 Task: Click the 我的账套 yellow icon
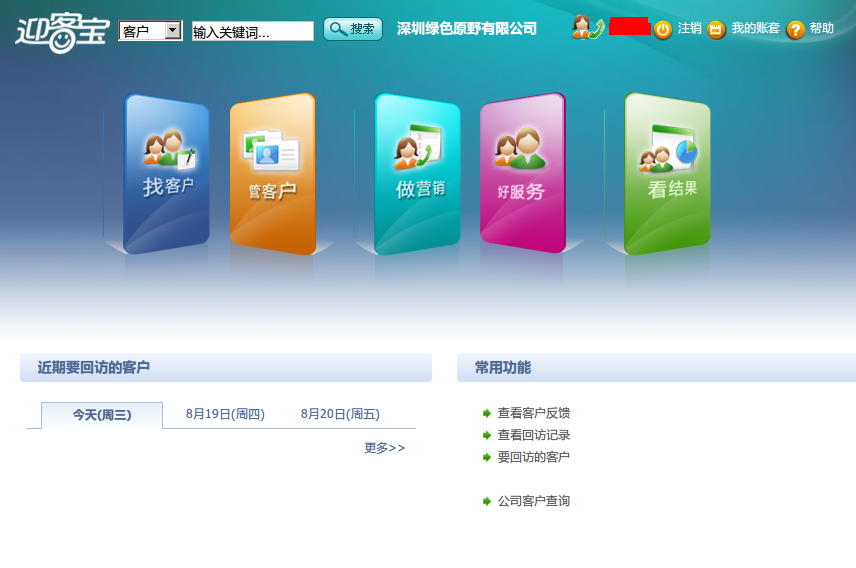pos(716,29)
